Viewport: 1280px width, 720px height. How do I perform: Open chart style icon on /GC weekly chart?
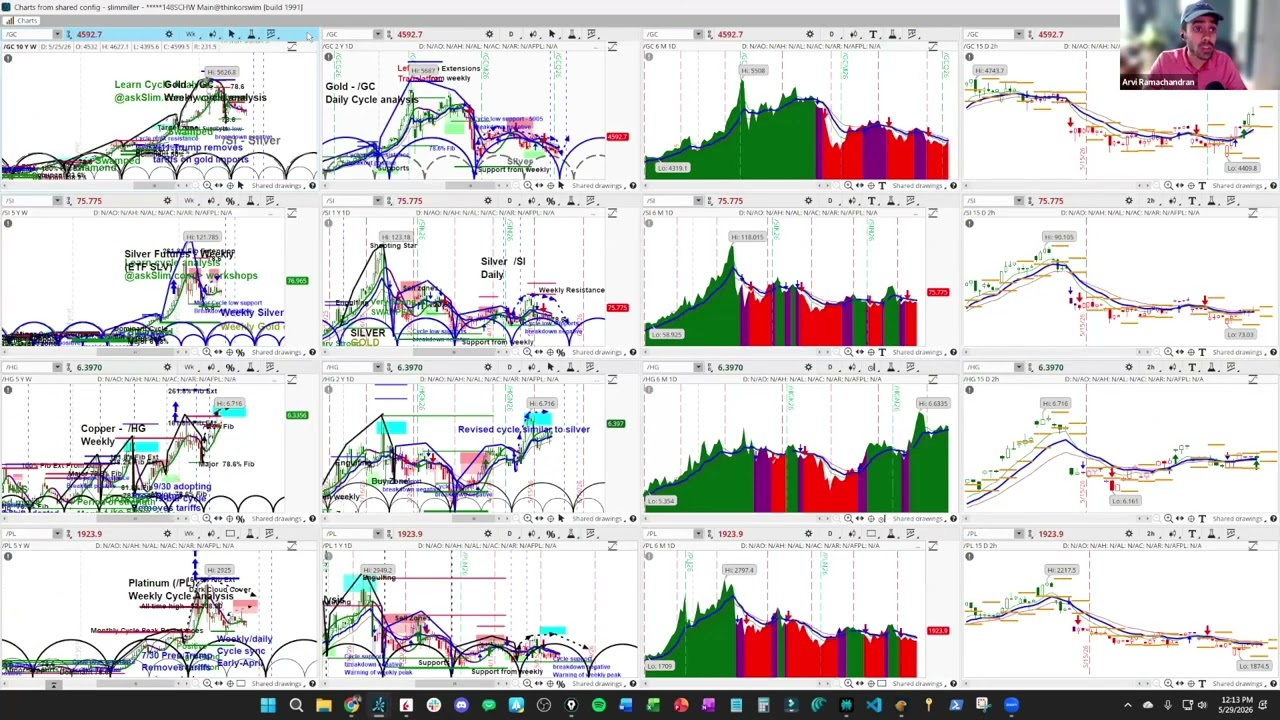(212, 34)
